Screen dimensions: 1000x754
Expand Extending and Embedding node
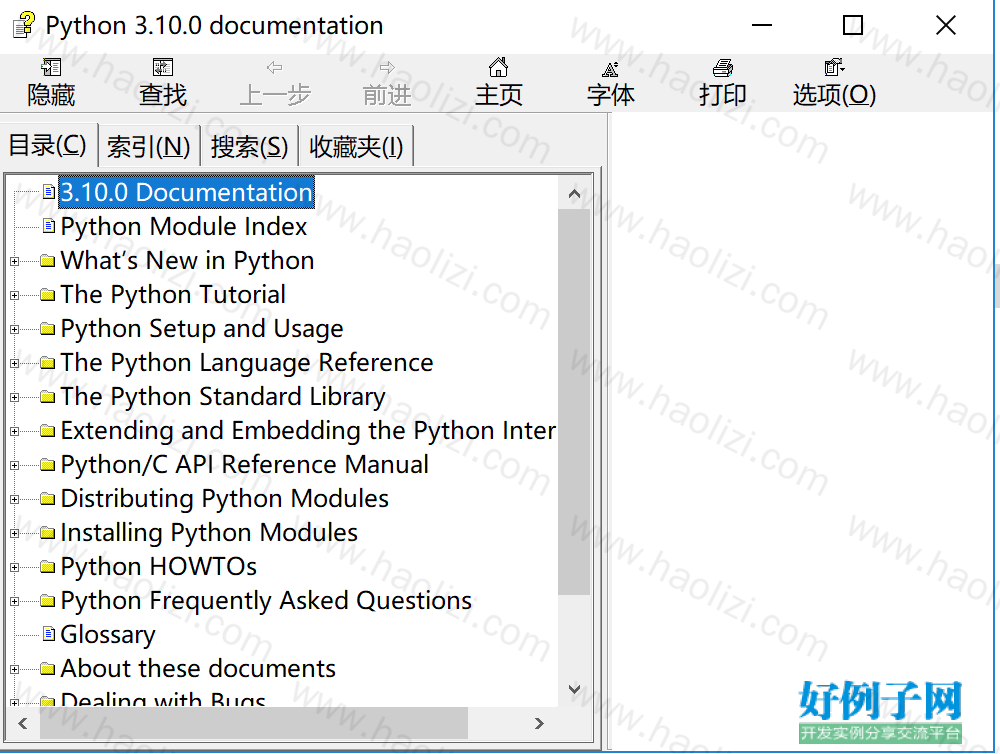click(x=15, y=432)
